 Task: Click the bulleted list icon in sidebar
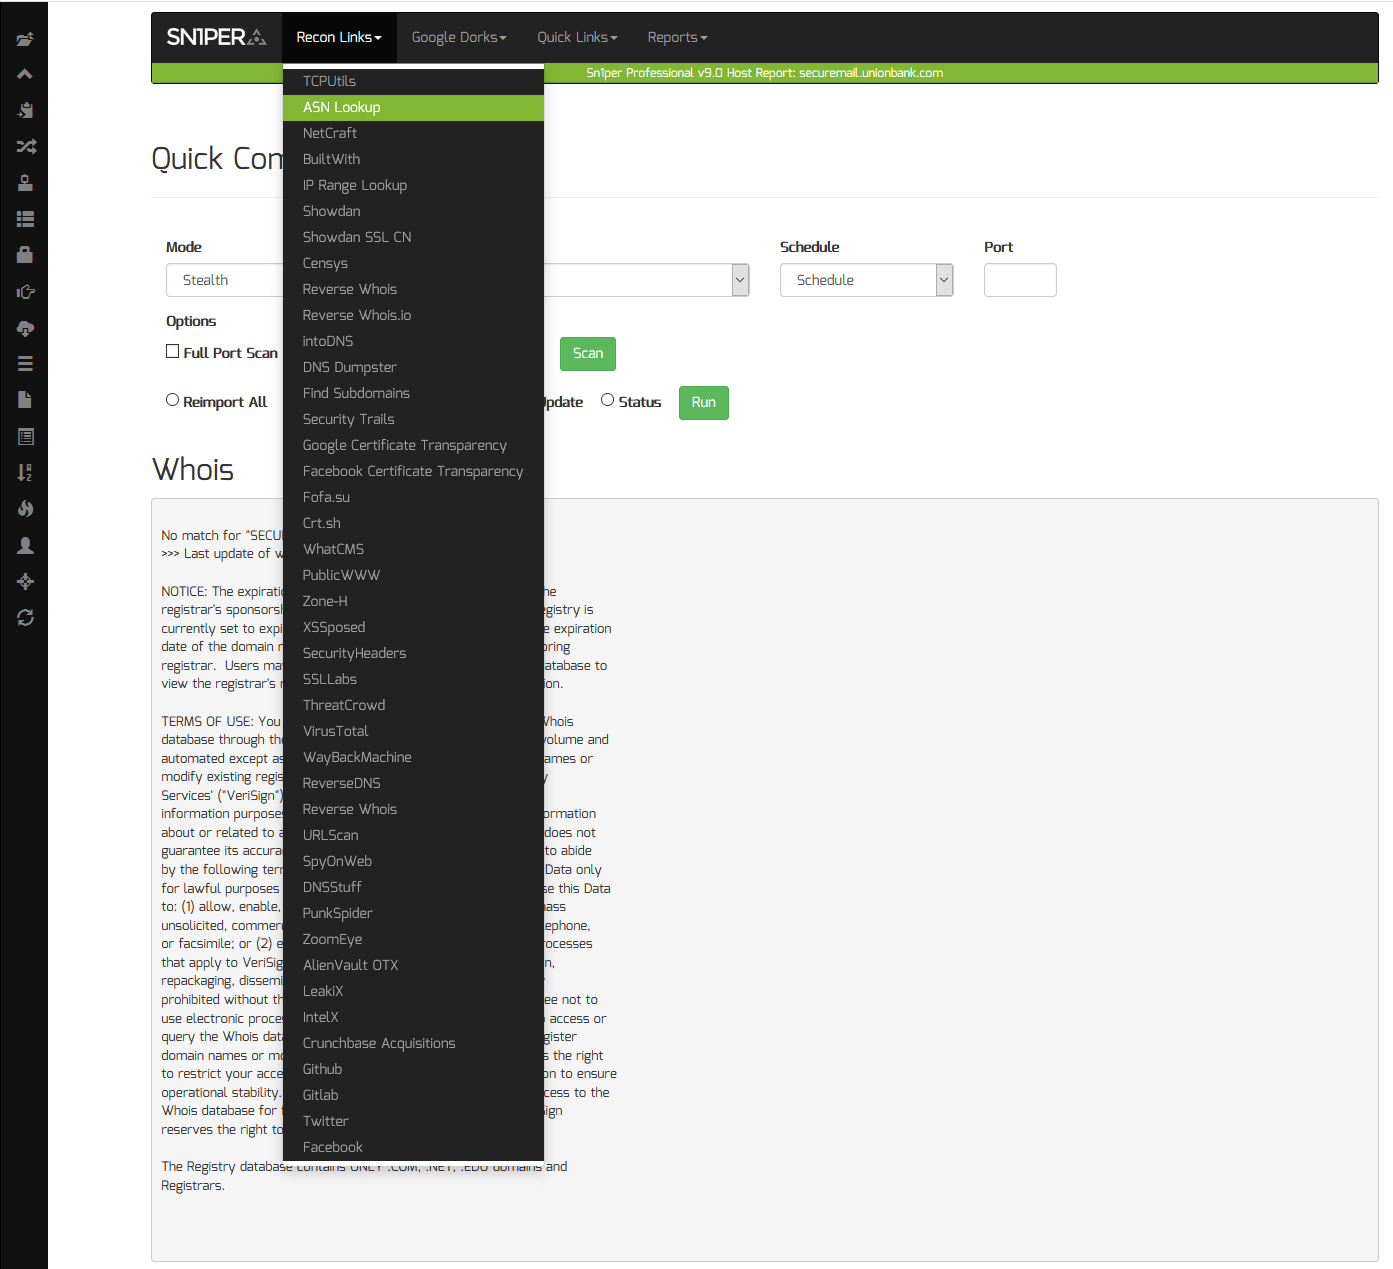(25, 219)
